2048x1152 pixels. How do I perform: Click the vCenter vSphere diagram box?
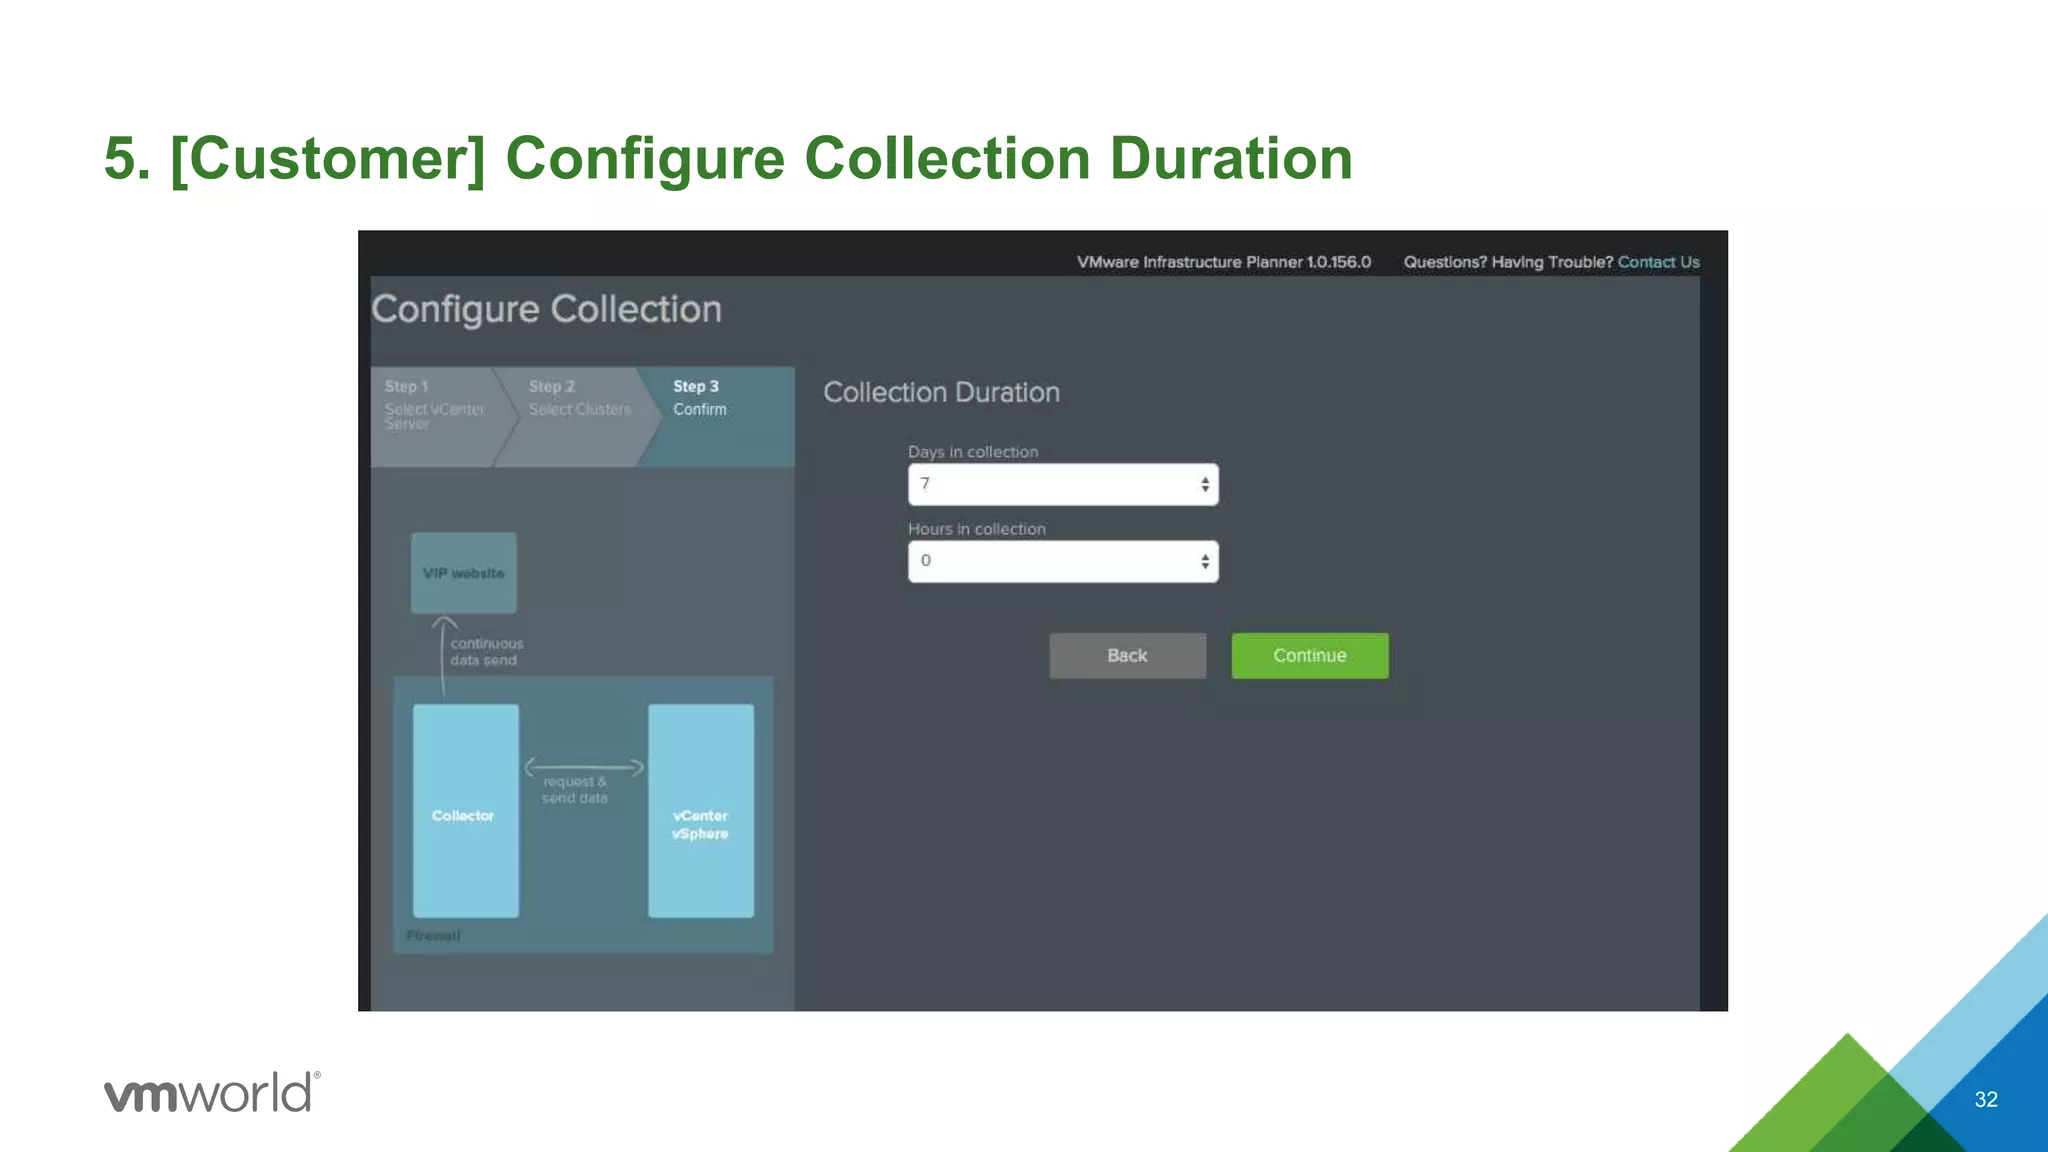pyautogui.click(x=701, y=811)
